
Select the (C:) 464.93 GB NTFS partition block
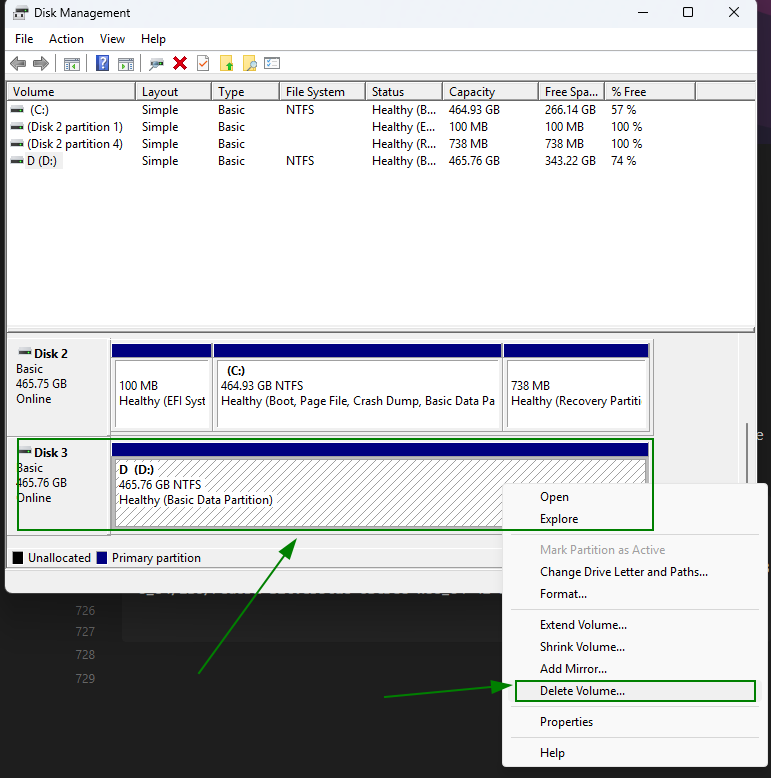(x=357, y=393)
